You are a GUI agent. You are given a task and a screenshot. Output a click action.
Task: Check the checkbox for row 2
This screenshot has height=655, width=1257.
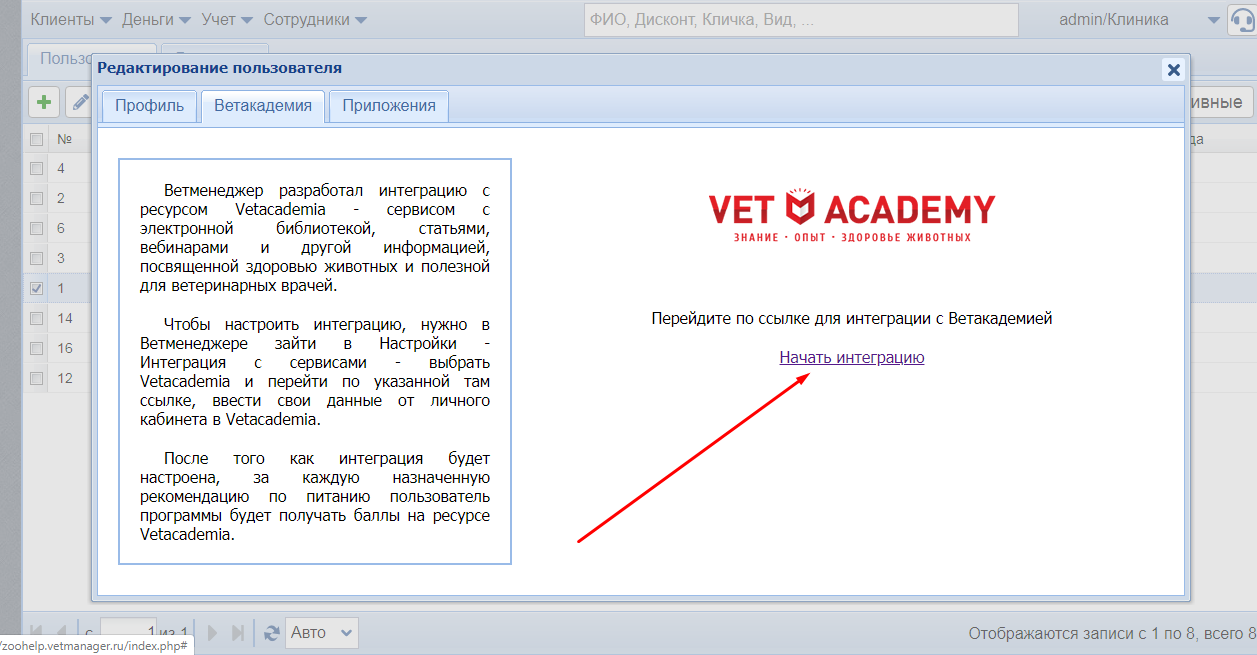coord(37,198)
